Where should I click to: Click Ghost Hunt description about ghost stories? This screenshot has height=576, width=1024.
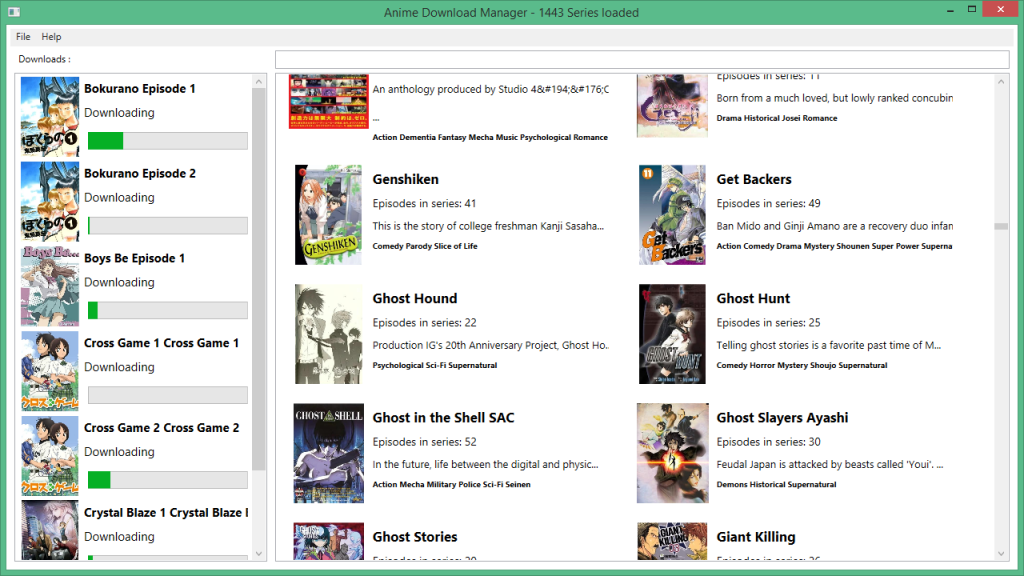829,345
